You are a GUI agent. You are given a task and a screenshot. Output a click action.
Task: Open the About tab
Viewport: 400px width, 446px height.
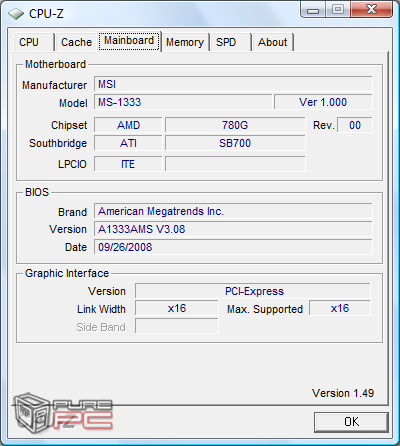272,42
